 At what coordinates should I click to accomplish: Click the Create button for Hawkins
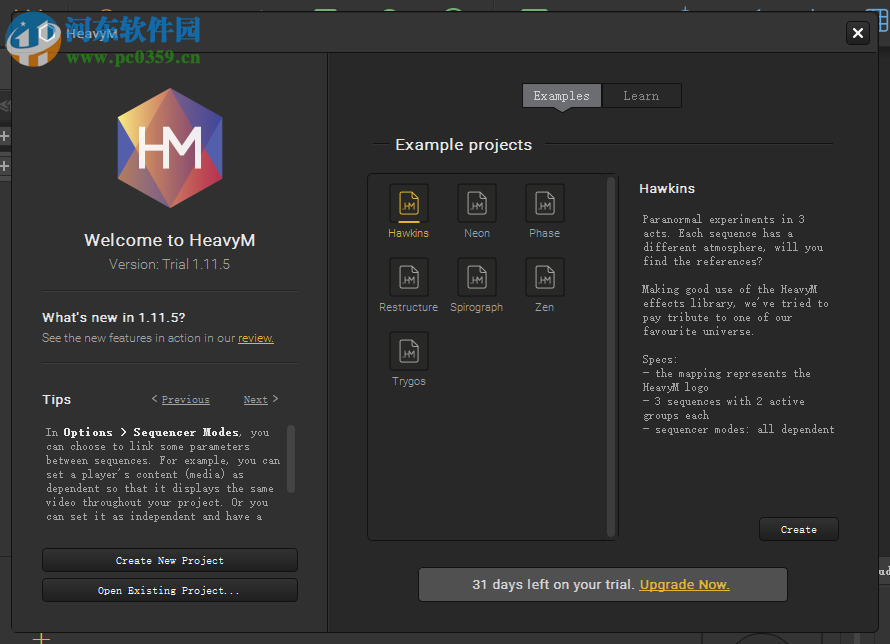click(x=799, y=529)
